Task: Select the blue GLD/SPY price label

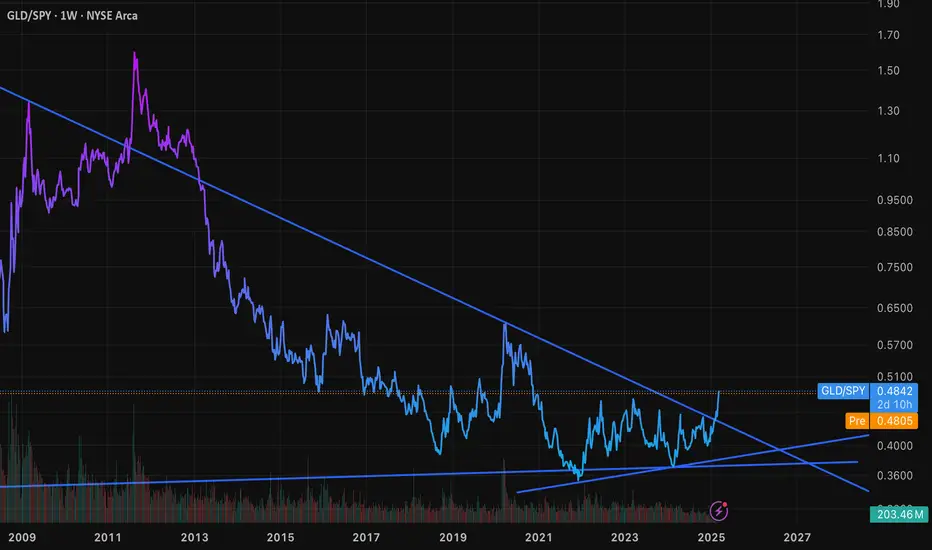Action: (x=843, y=391)
